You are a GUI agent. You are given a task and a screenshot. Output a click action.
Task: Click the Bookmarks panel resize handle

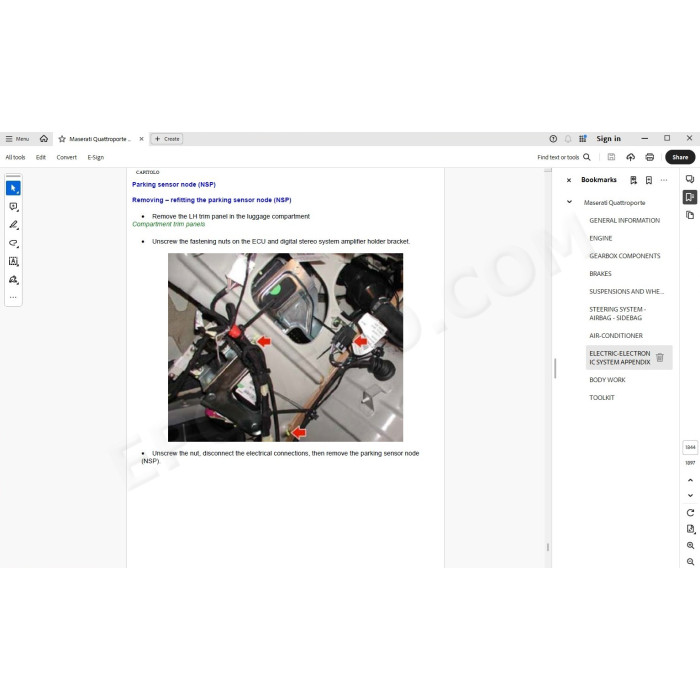(555, 368)
